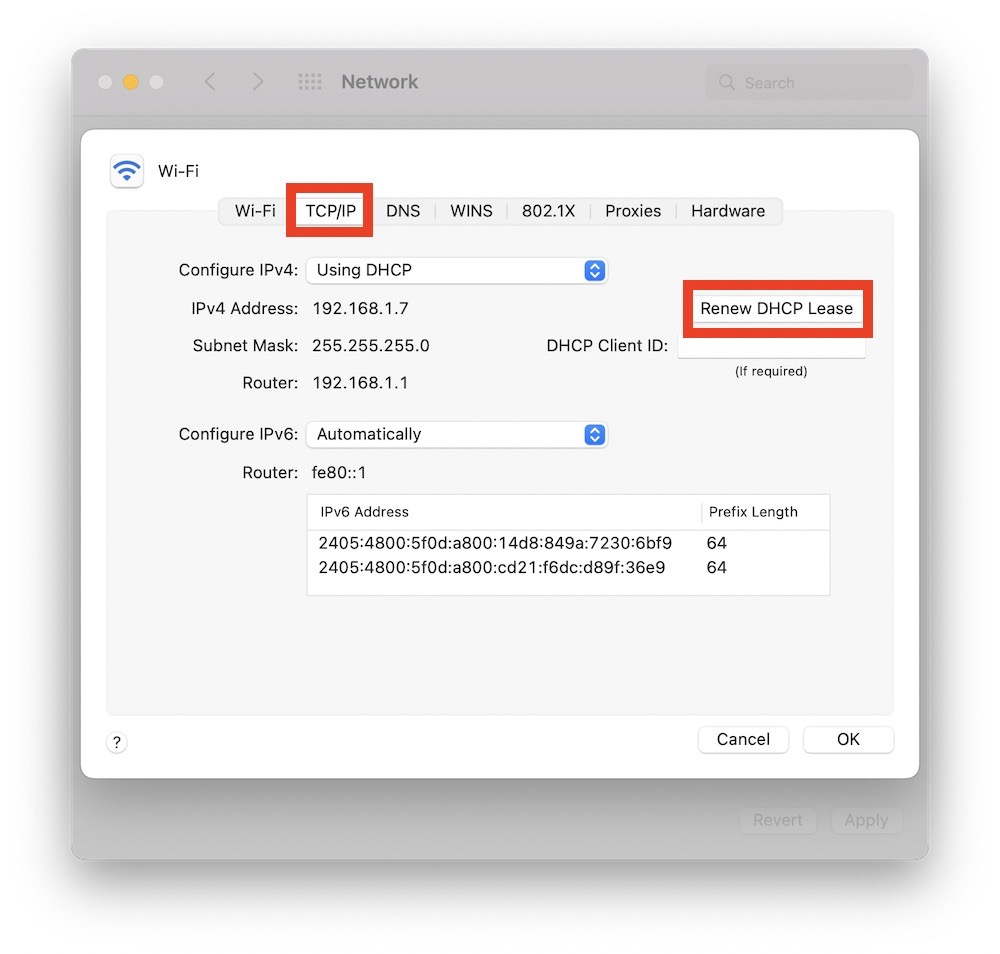Click IPv6 router value fe80::1
Screen dimensions: 1000x954
[339, 473]
